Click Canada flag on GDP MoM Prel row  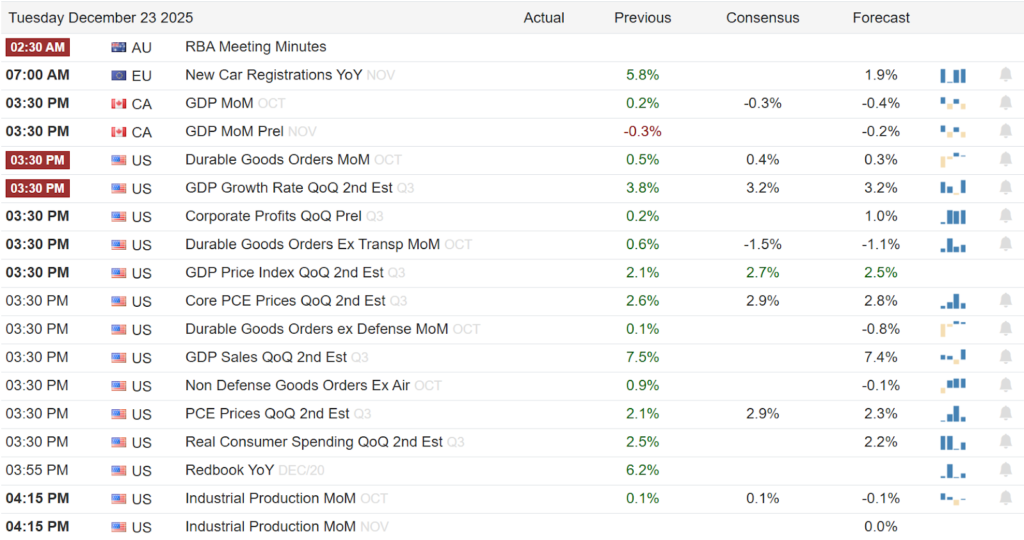pyautogui.click(x=119, y=132)
